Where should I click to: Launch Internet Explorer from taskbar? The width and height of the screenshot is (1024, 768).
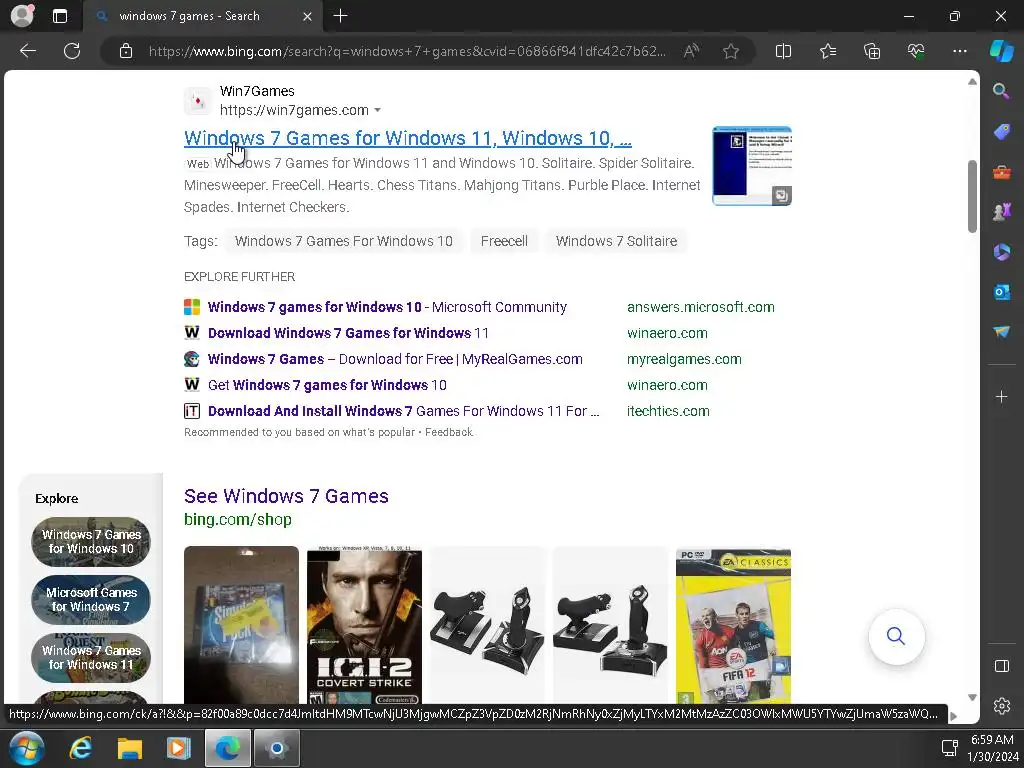click(80, 748)
